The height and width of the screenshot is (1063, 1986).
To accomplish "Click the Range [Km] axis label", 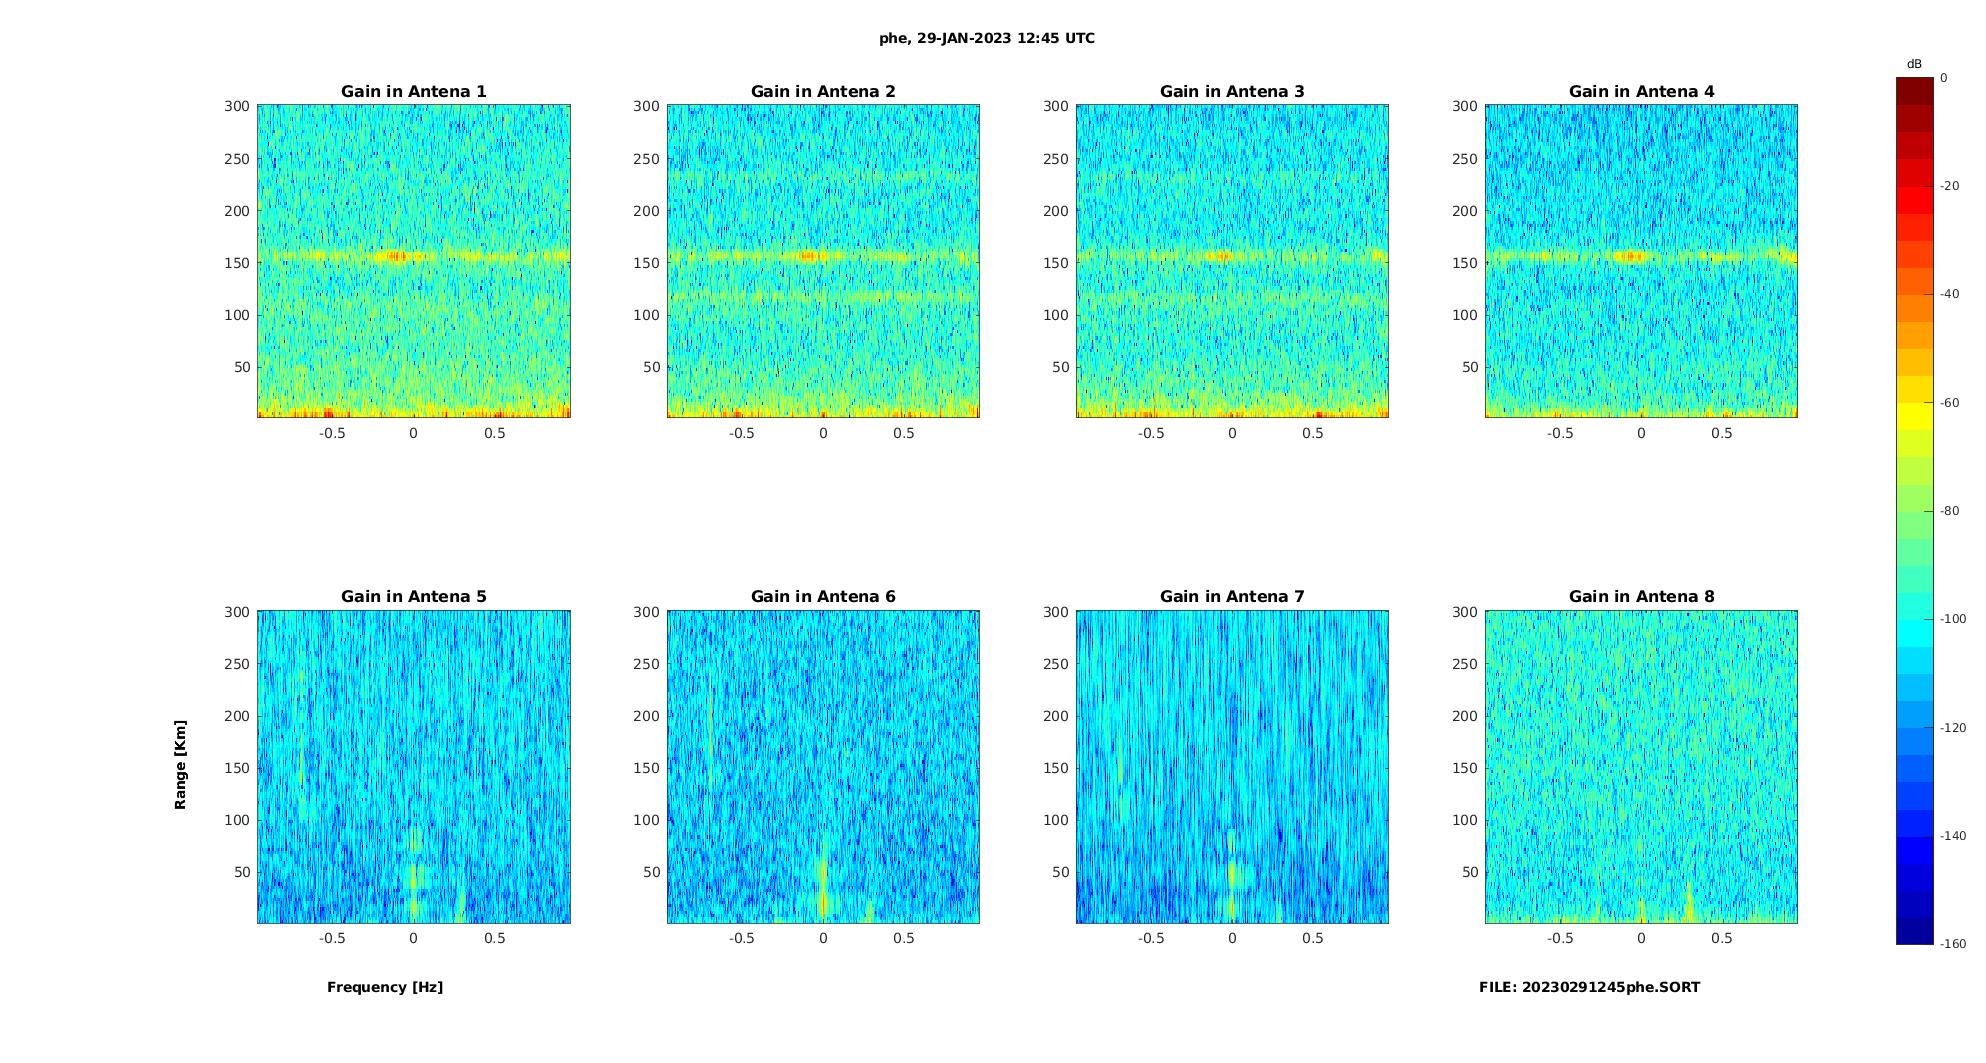I will point(180,764).
